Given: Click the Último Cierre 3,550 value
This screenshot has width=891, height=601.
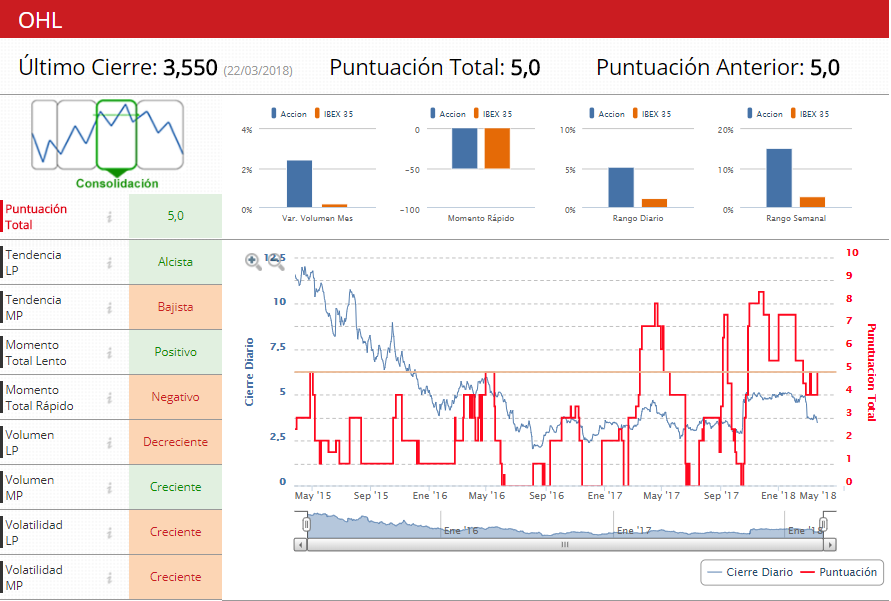Looking at the screenshot, I should [x=190, y=68].
